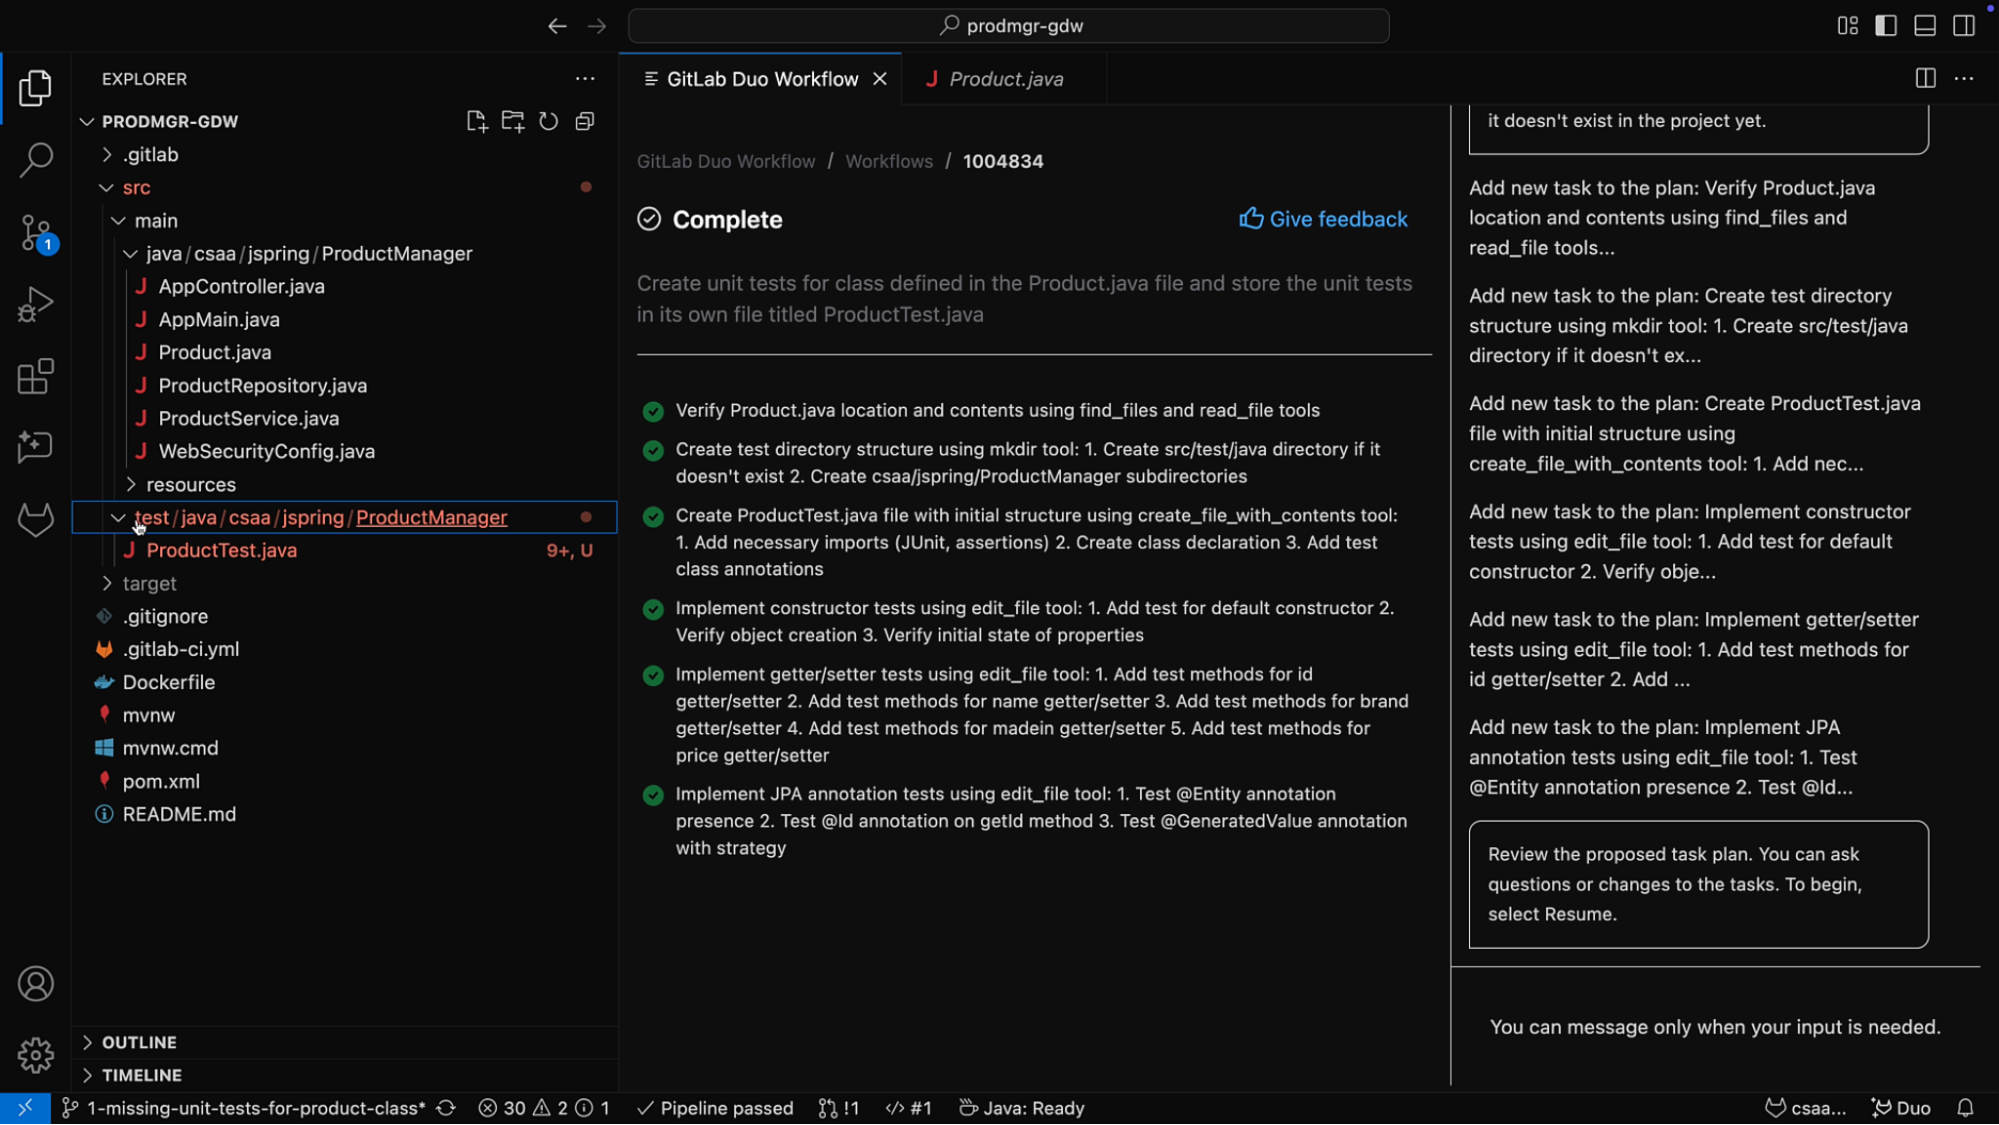Image resolution: width=1999 pixels, height=1125 pixels.
Task: Open GitLab Duo Workflow breadcrumb
Action: [x=726, y=162]
